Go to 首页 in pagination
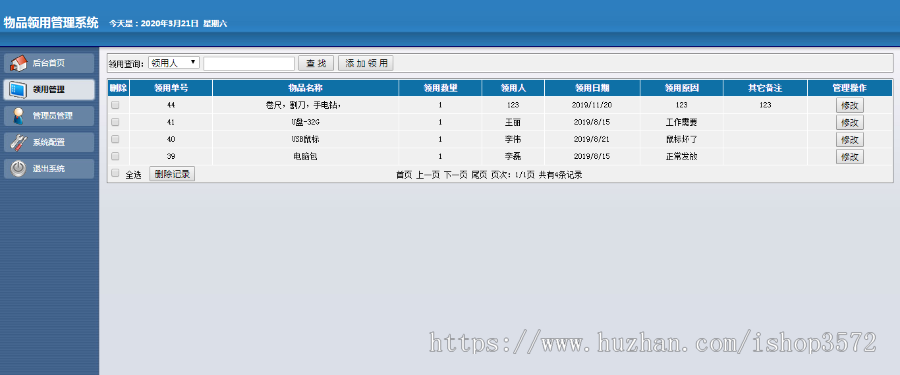This screenshot has width=900, height=375. click(404, 175)
